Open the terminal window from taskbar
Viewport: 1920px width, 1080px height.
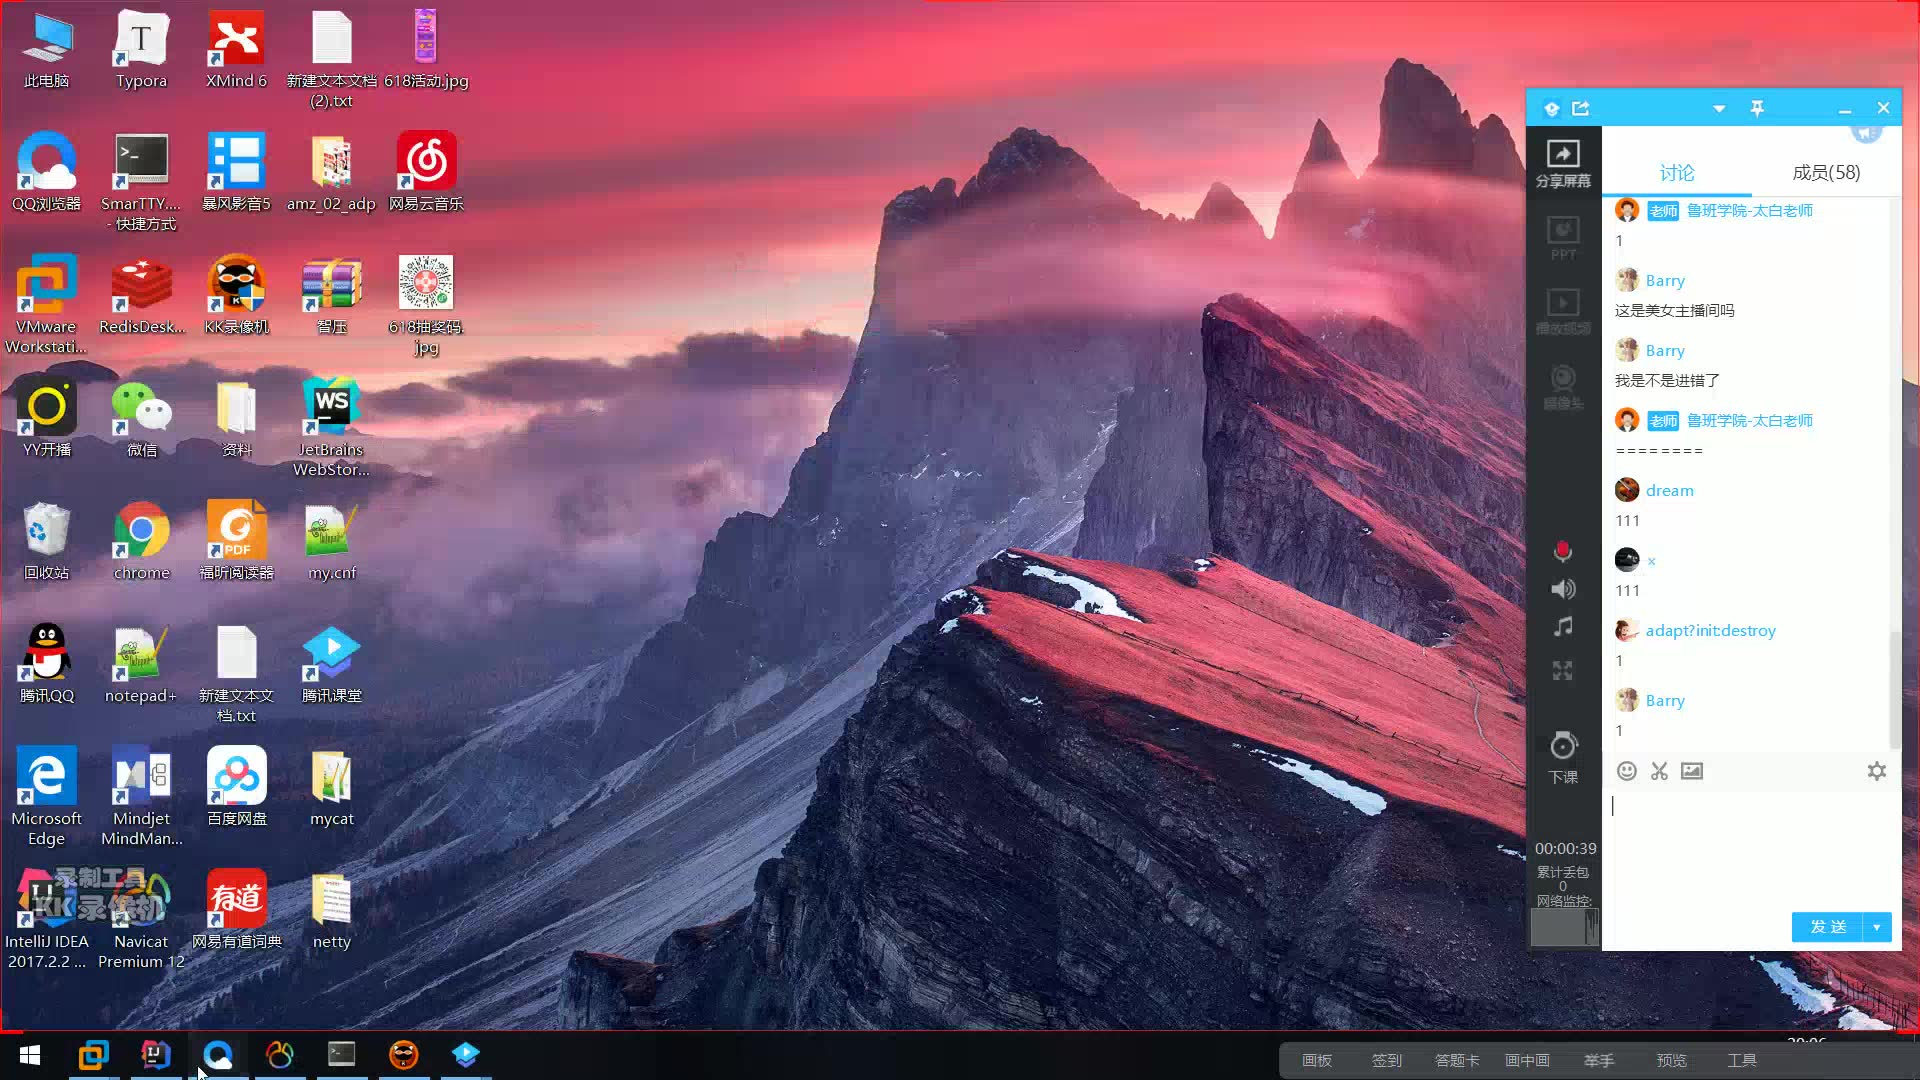[x=342, y=1055]
